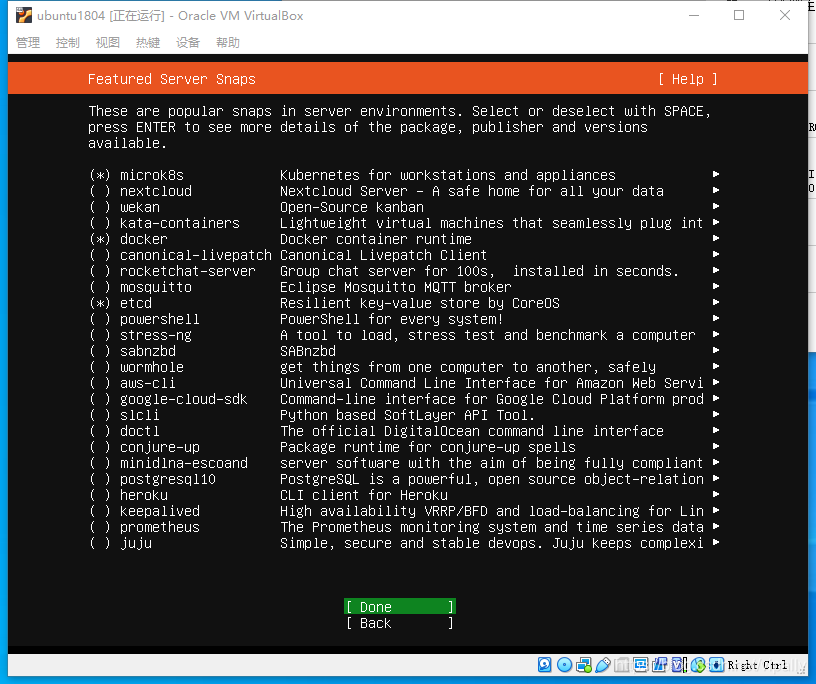Viewport: 816px width, 684px height.
Task: Expand details arrow for microk8s row
Action: coord(716,174)
